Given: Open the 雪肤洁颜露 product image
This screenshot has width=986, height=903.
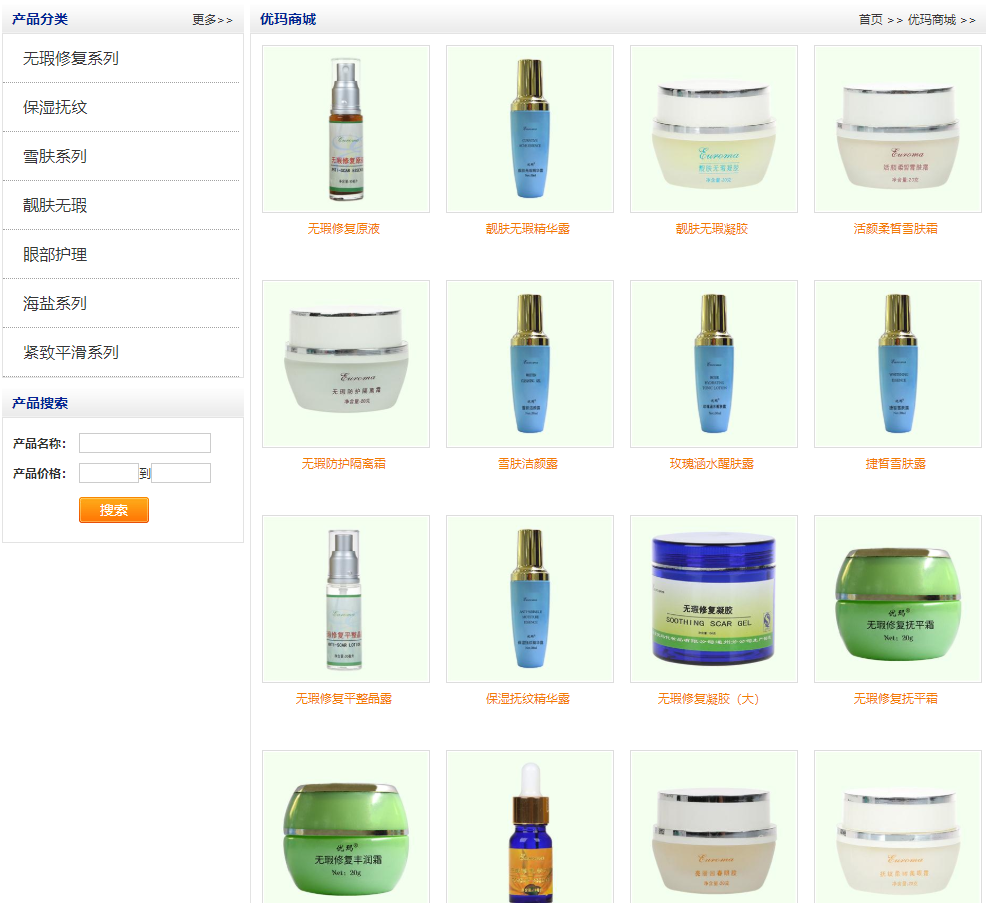Looking at the screenshot, I should coord(530,364).
